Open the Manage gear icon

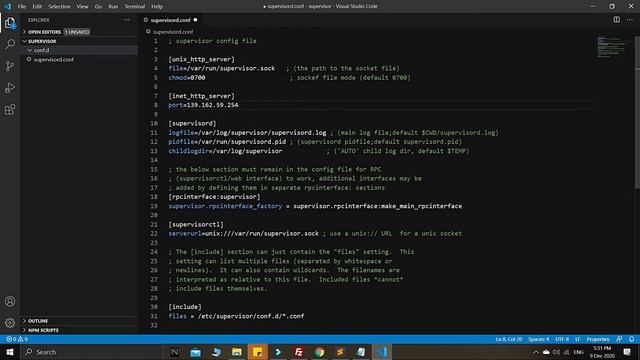click(10, 323)
